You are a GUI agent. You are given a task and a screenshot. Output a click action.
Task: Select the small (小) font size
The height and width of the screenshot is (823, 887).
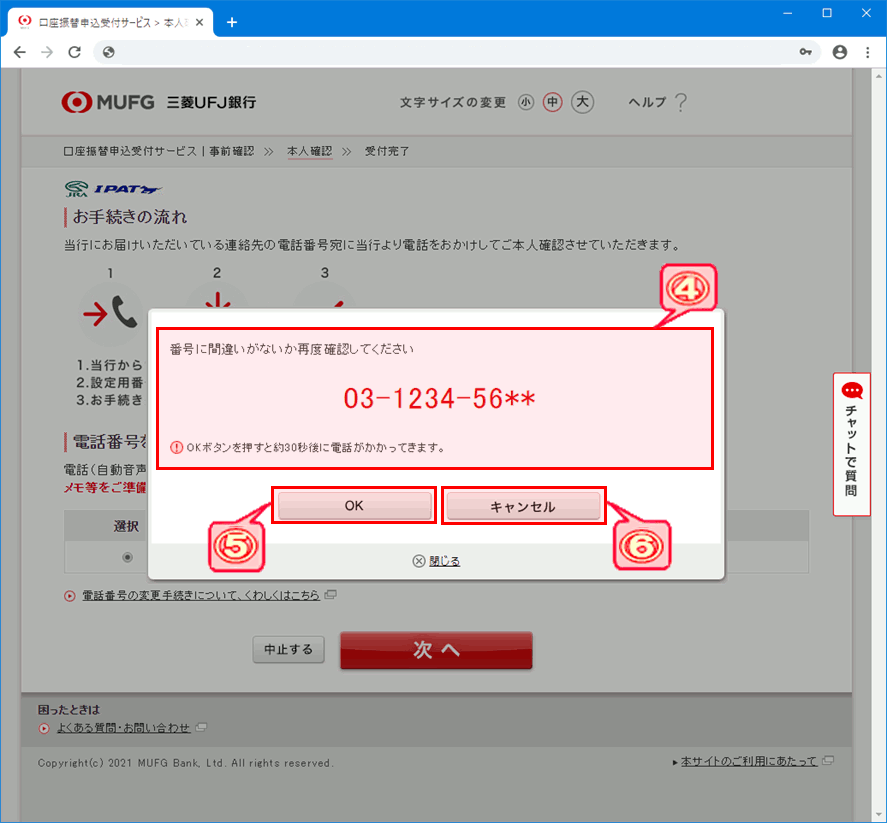pyautogui.click(x=526, y=102)
